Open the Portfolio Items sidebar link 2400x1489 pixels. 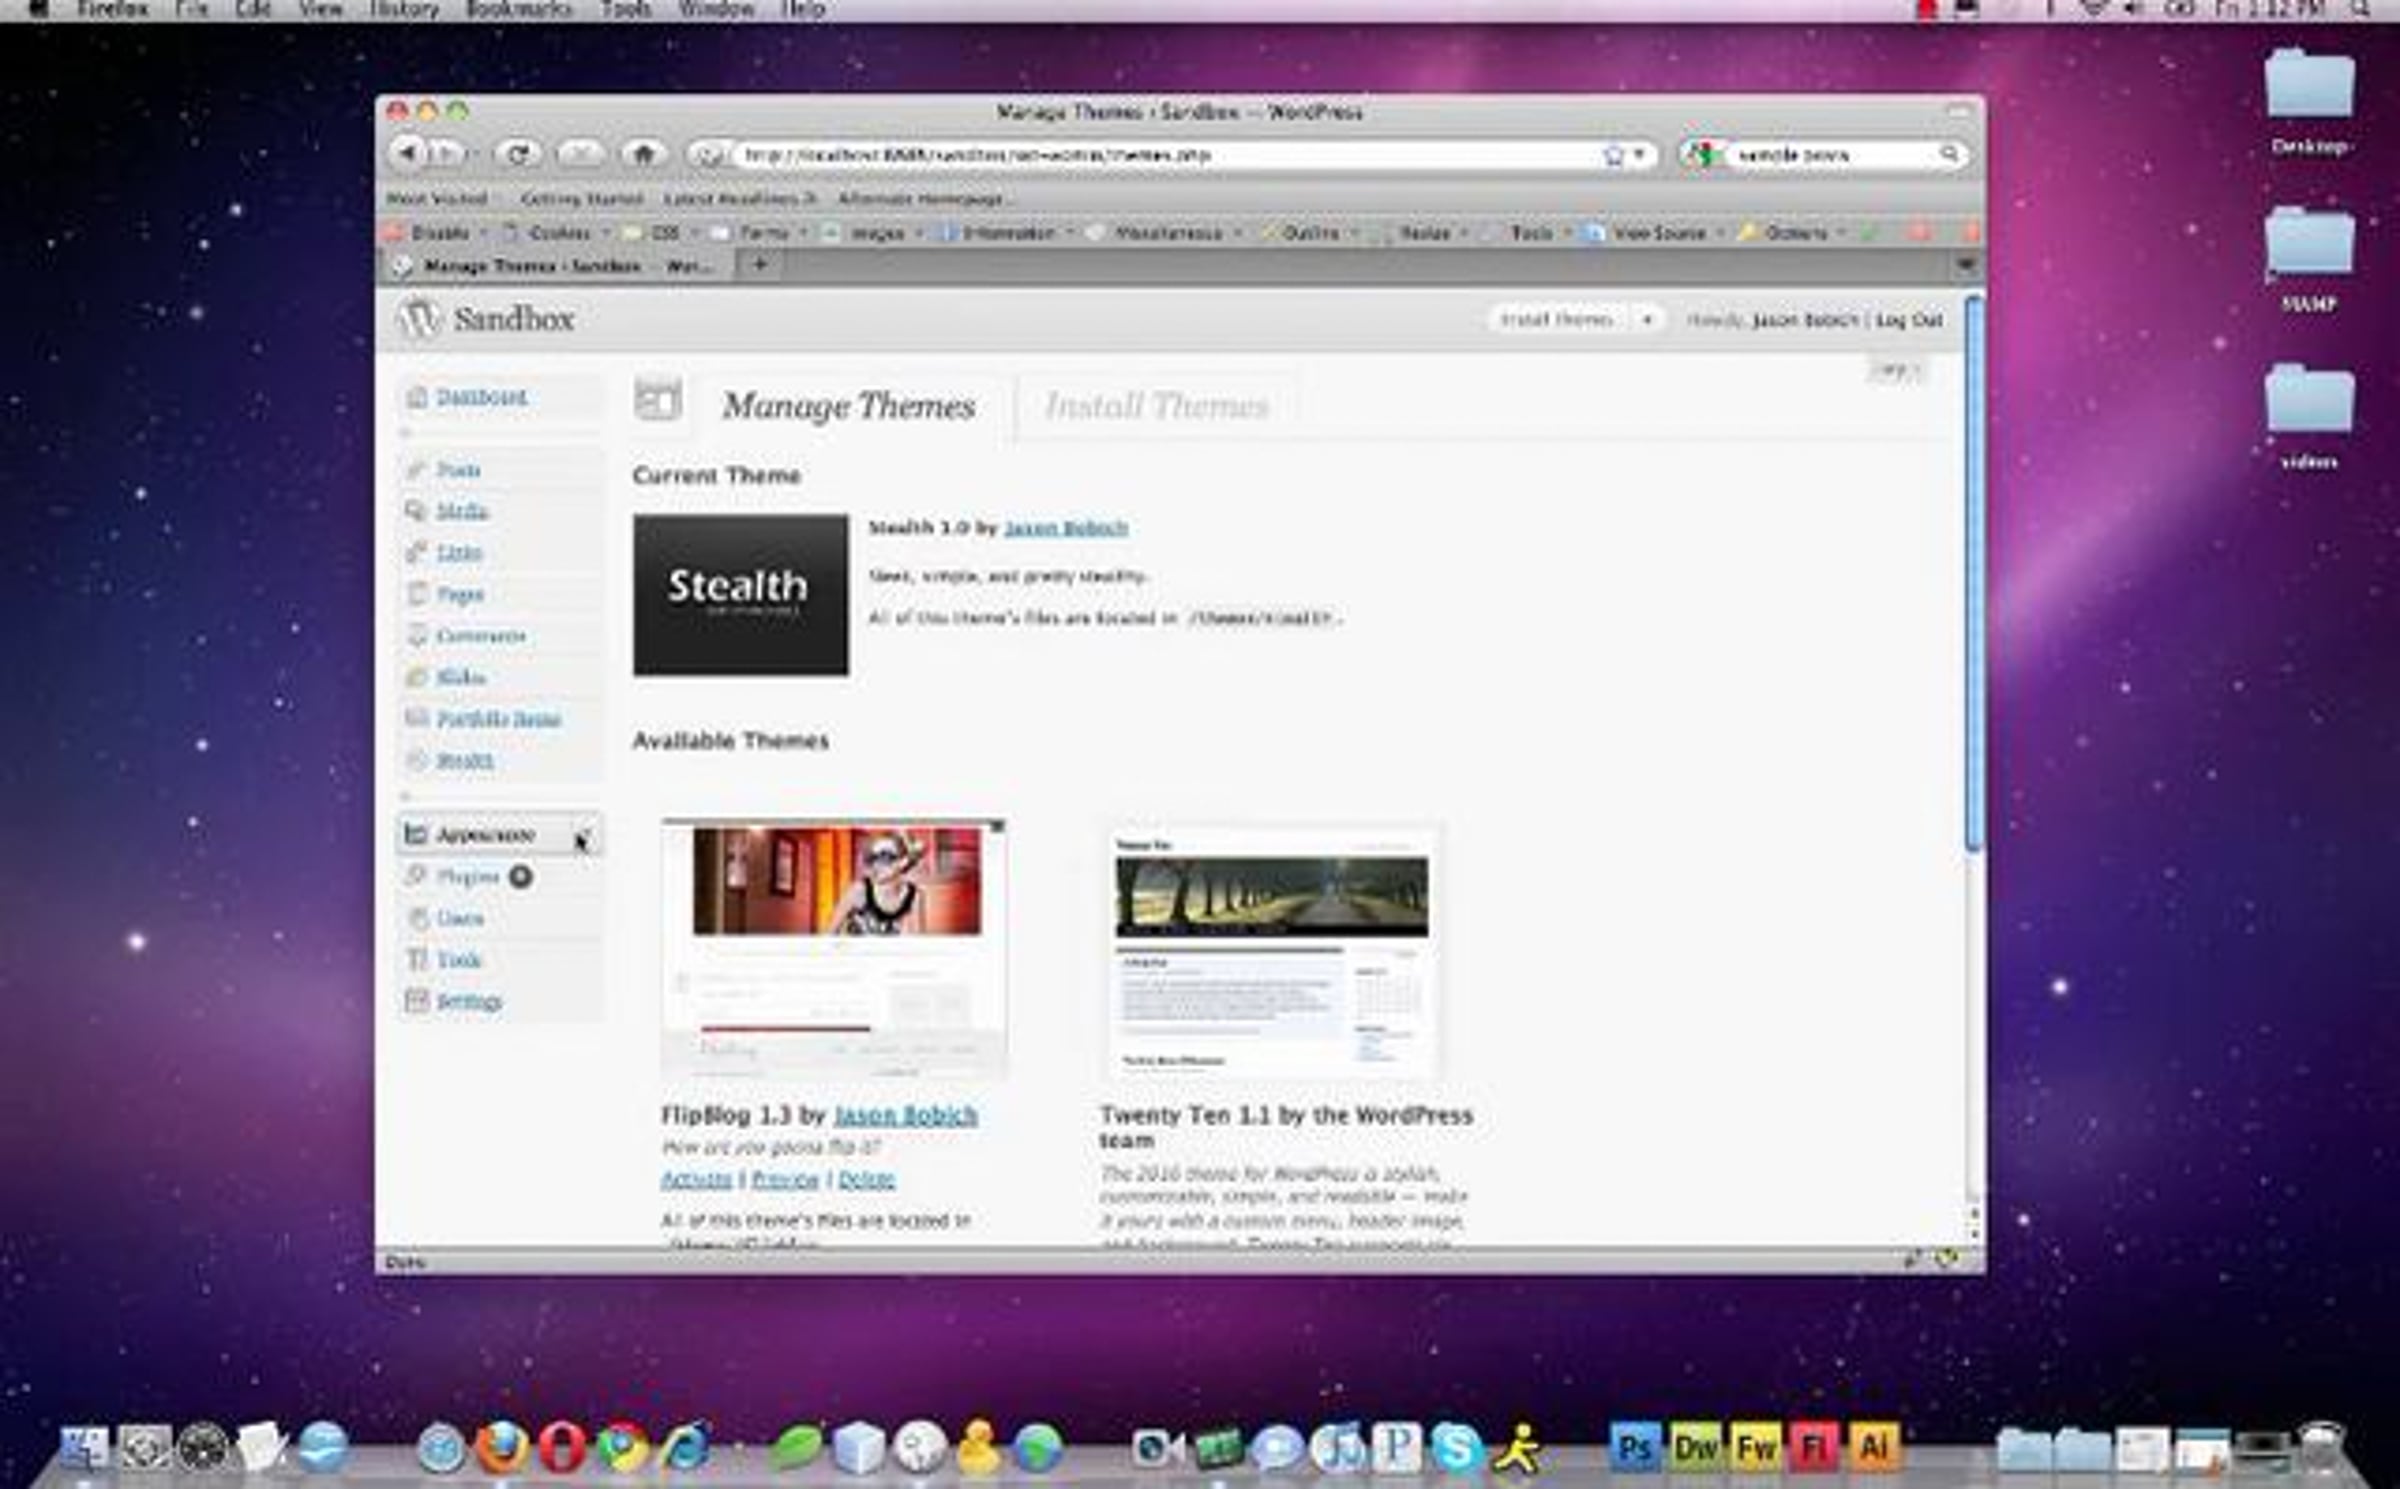pyautogui.click(x=499, y=719)
